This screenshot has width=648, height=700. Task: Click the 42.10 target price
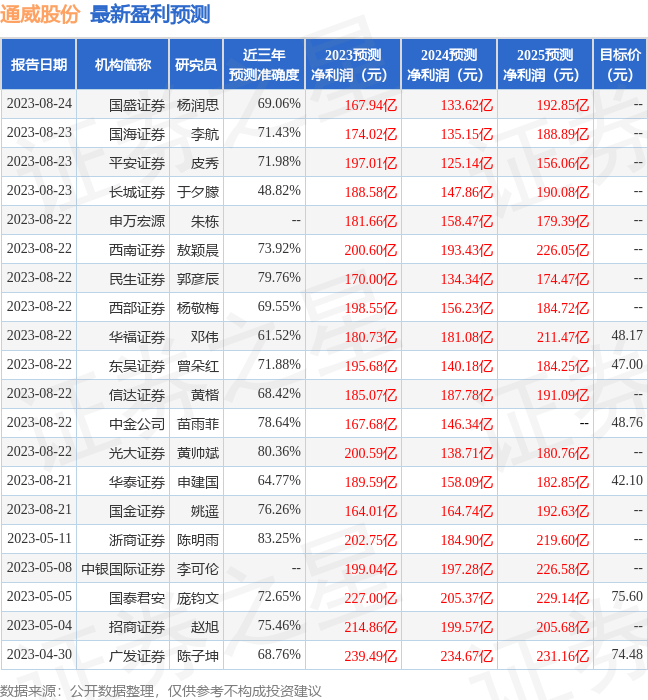(x=627, y=480)
